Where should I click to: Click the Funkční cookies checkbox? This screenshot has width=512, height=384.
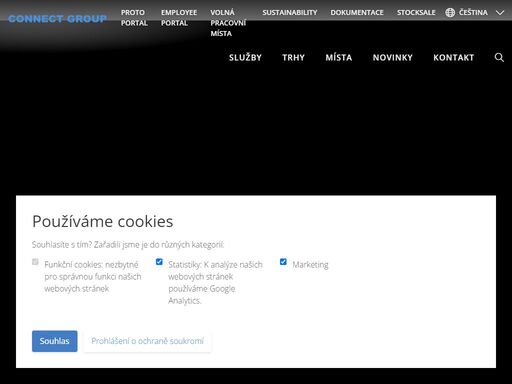click(x=35, y=262)
